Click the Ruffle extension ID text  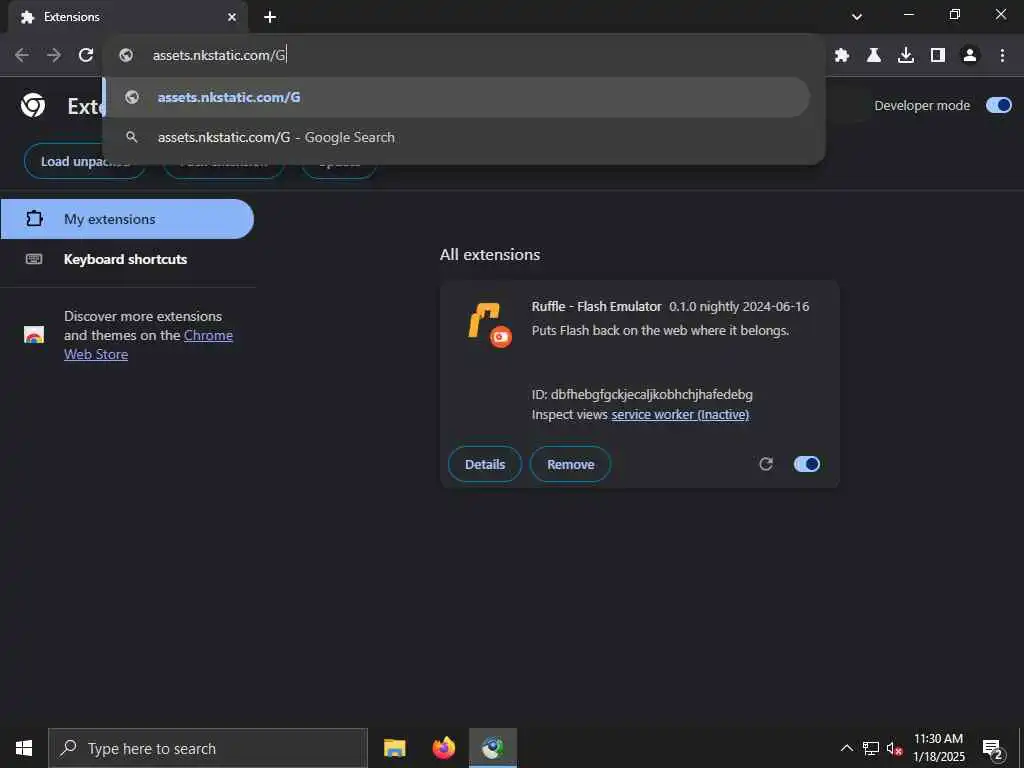[x=642, y=394]
